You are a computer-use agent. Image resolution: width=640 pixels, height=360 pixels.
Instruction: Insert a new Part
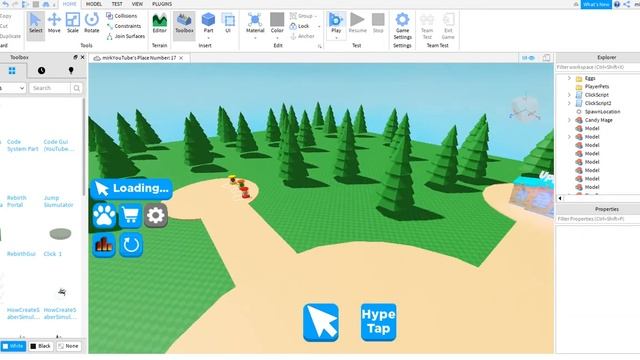[208, 25]
